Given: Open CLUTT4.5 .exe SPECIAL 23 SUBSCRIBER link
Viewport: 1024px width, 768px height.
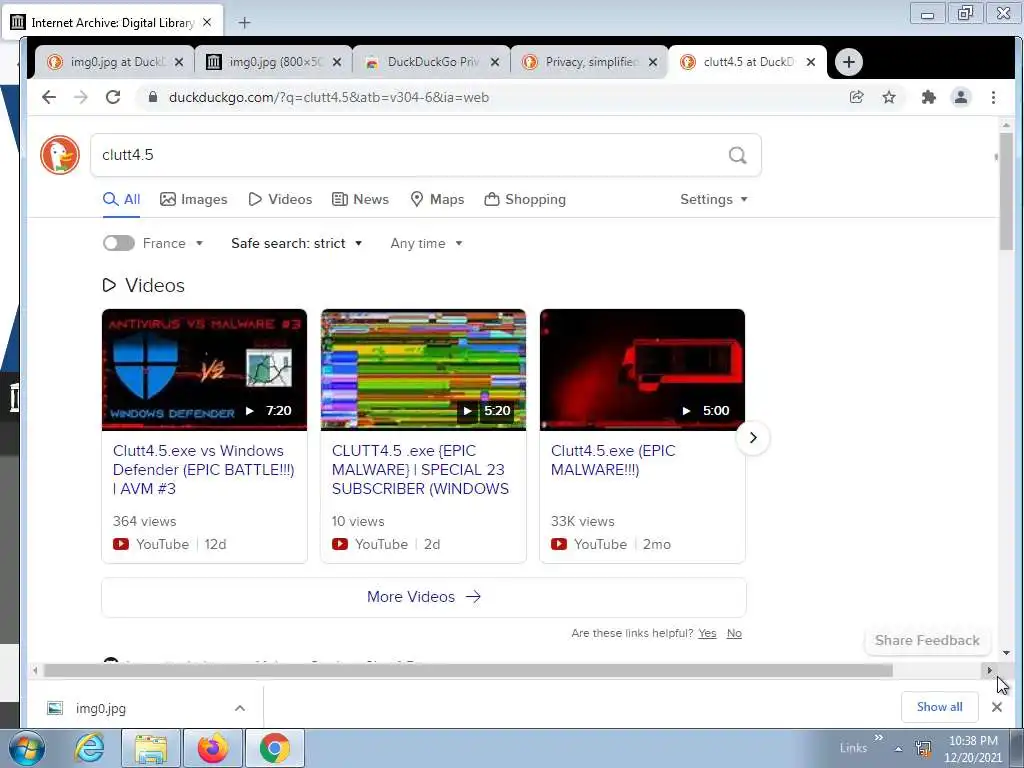Looking at the screenshot, I should click(421, 470).
